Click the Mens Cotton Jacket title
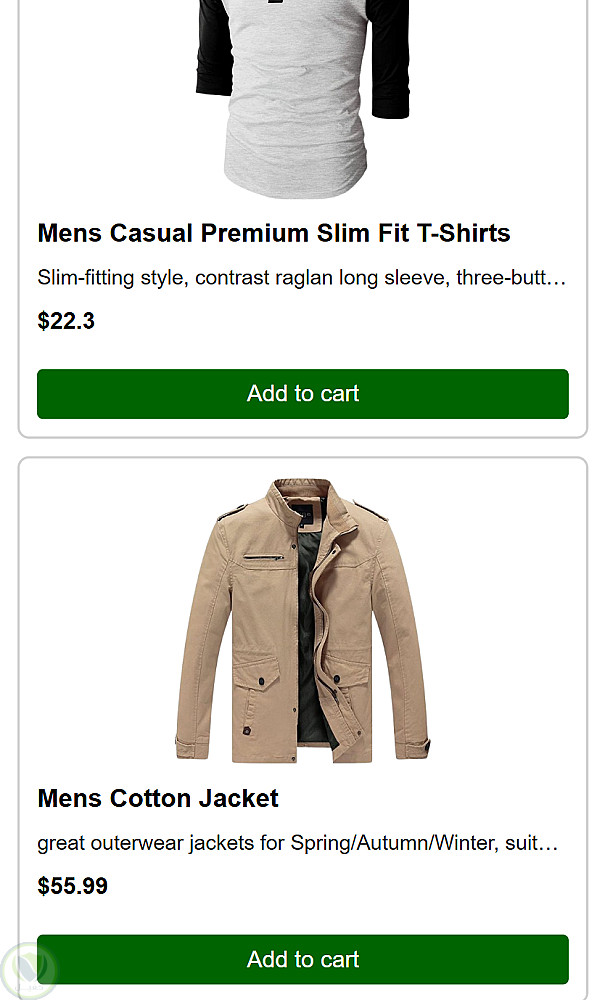Image resolution: width=605 pixels, height=1000 pixels. click(157, 798)
